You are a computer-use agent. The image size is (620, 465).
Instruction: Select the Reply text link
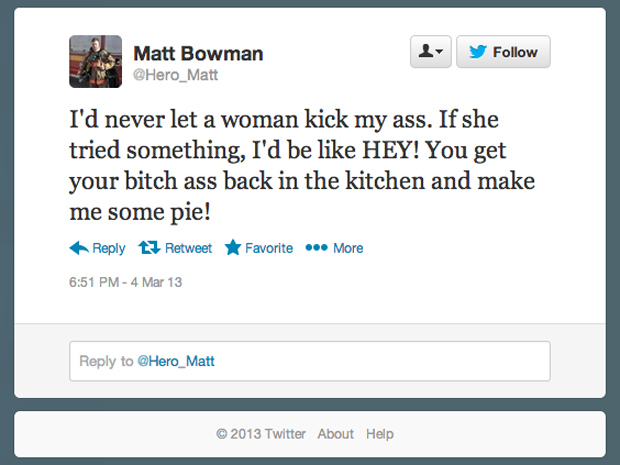pos(109,248)
